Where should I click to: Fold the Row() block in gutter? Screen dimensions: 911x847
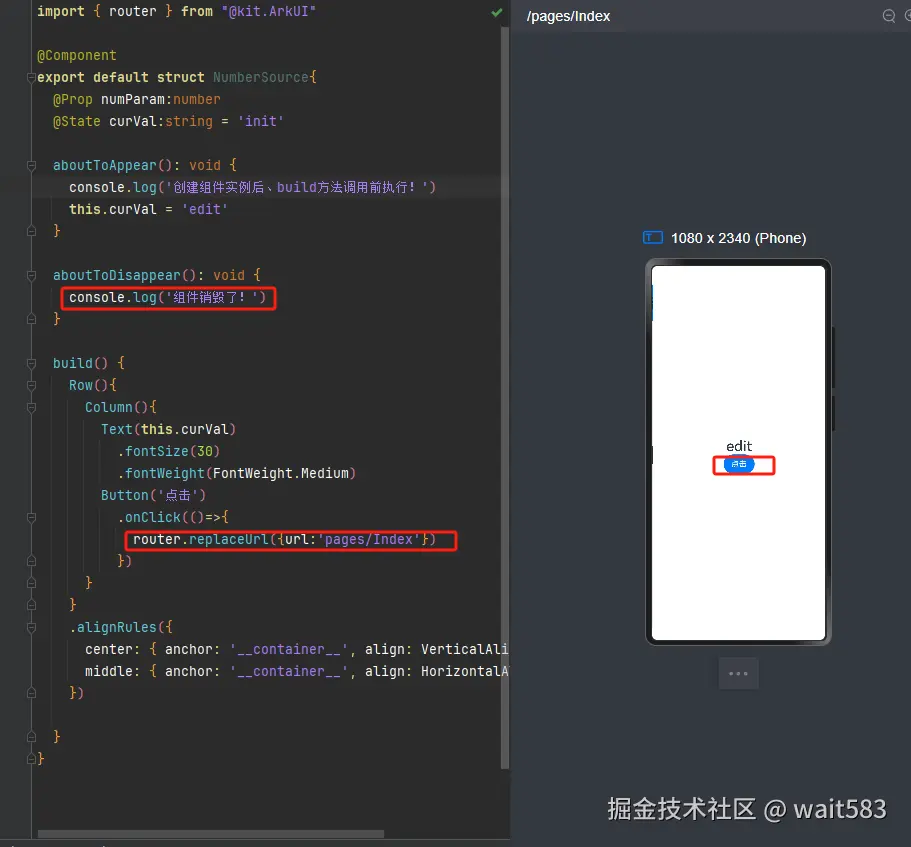[x=31, y=385]
